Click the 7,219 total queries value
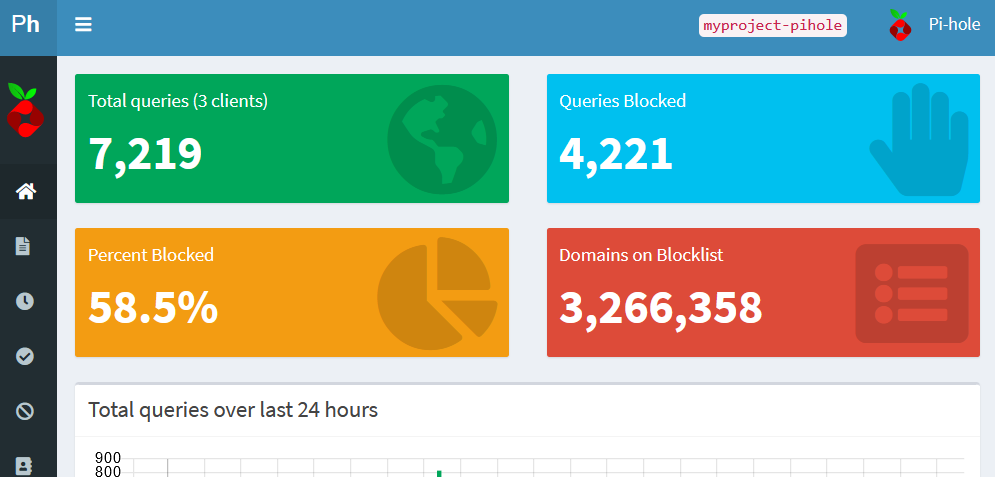The width and height of the screenshot is (995, 477). 145,154
